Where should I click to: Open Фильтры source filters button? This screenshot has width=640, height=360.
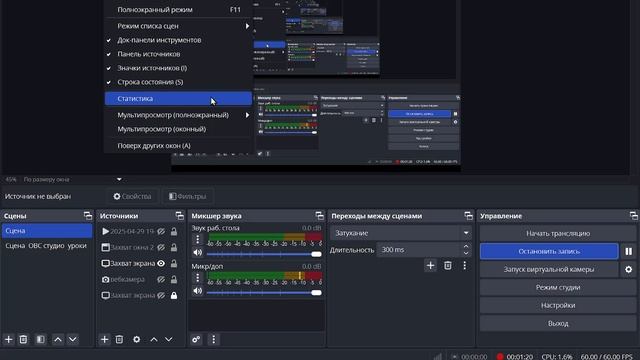(x=188, y=196)
